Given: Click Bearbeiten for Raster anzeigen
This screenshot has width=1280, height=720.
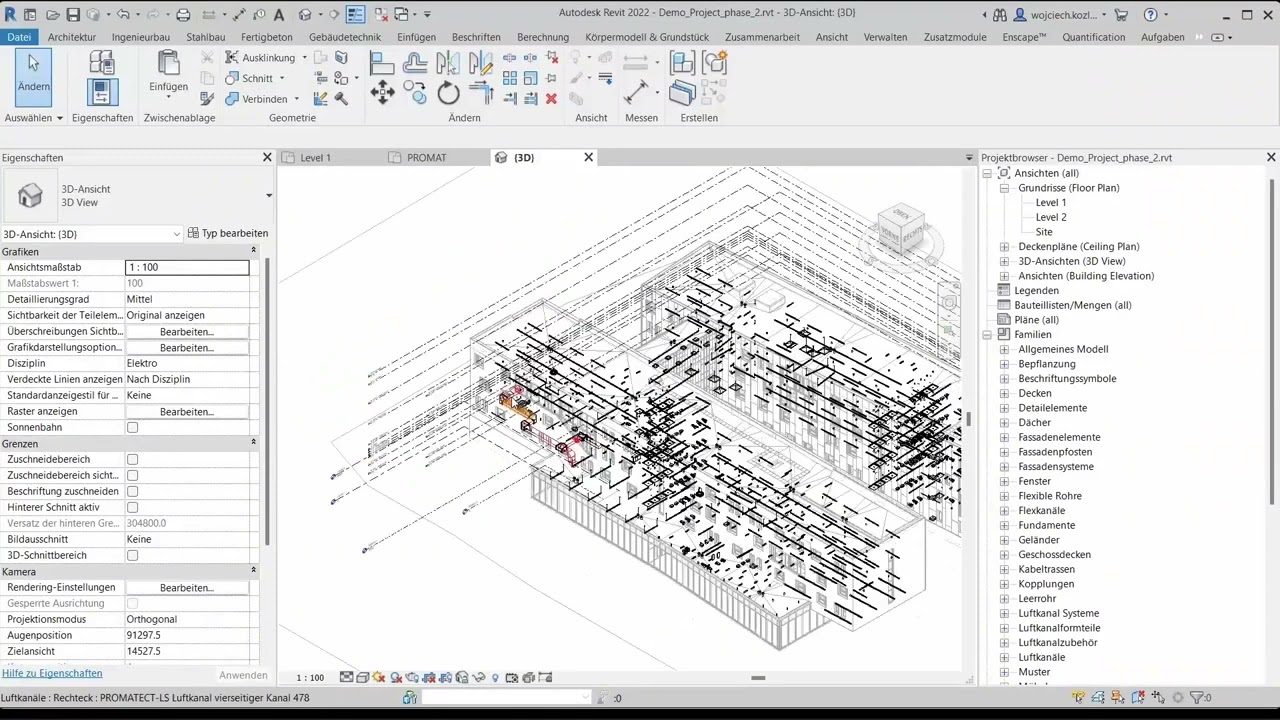Looking at the screenshot, I should click(187, 411).
